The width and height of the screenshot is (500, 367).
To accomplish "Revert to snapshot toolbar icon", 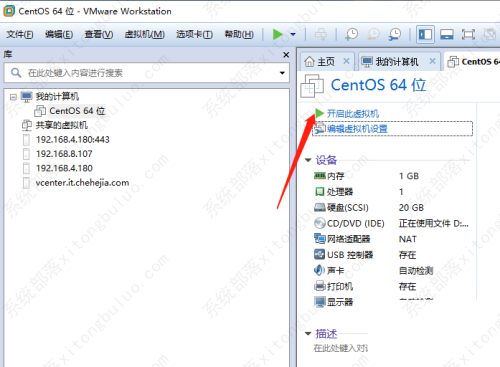I will (373, 34).
